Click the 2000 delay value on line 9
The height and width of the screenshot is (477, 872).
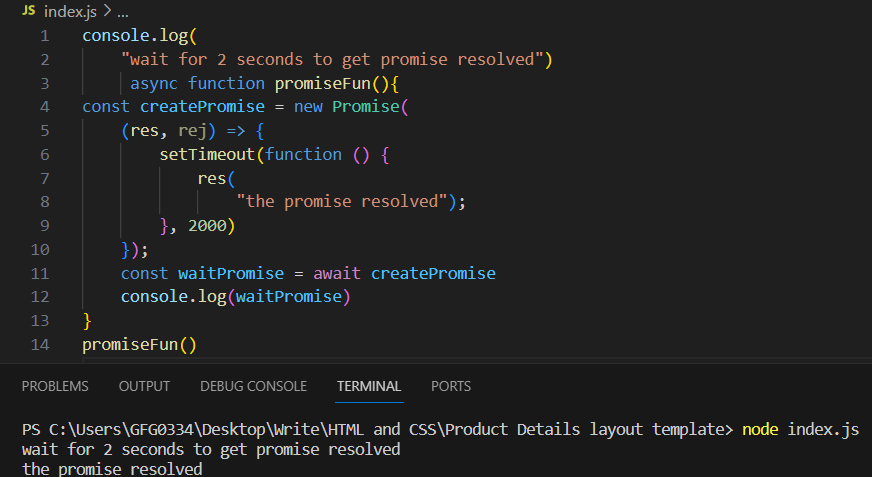point(207,226)
